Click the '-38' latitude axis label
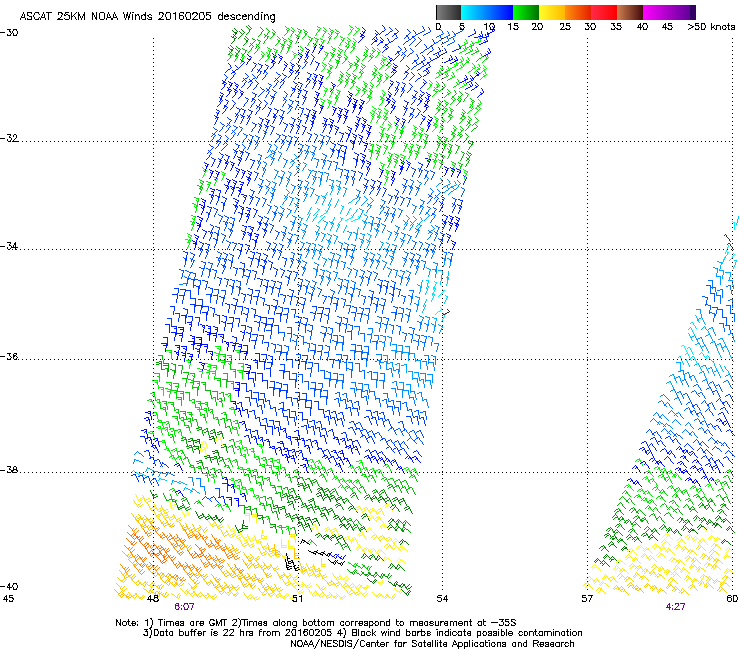The height and width of the screenshot is (650, 740). [9, 470]
